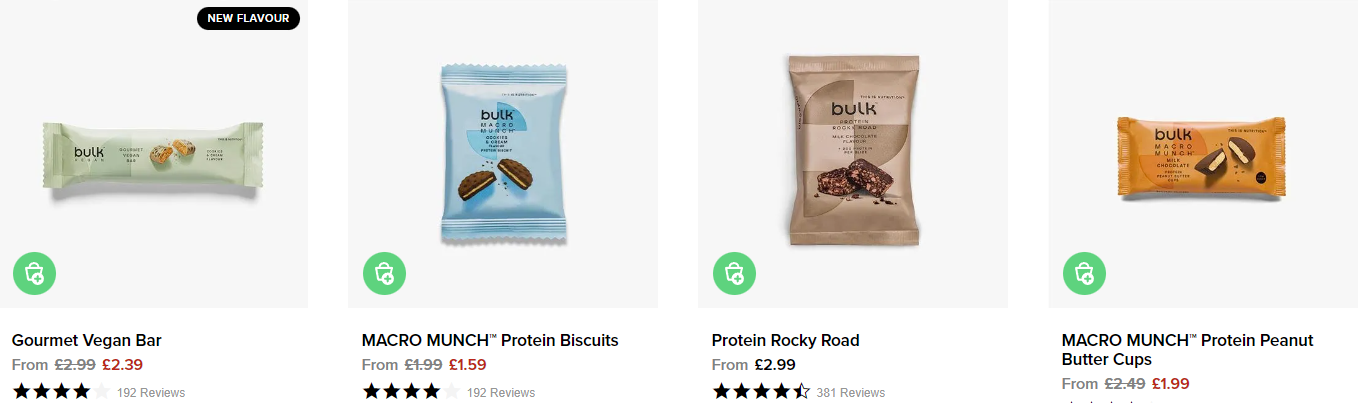
Task: Open Protein Biscuits blue pack image
Action: pyautogui.click(x=503, y=155)
